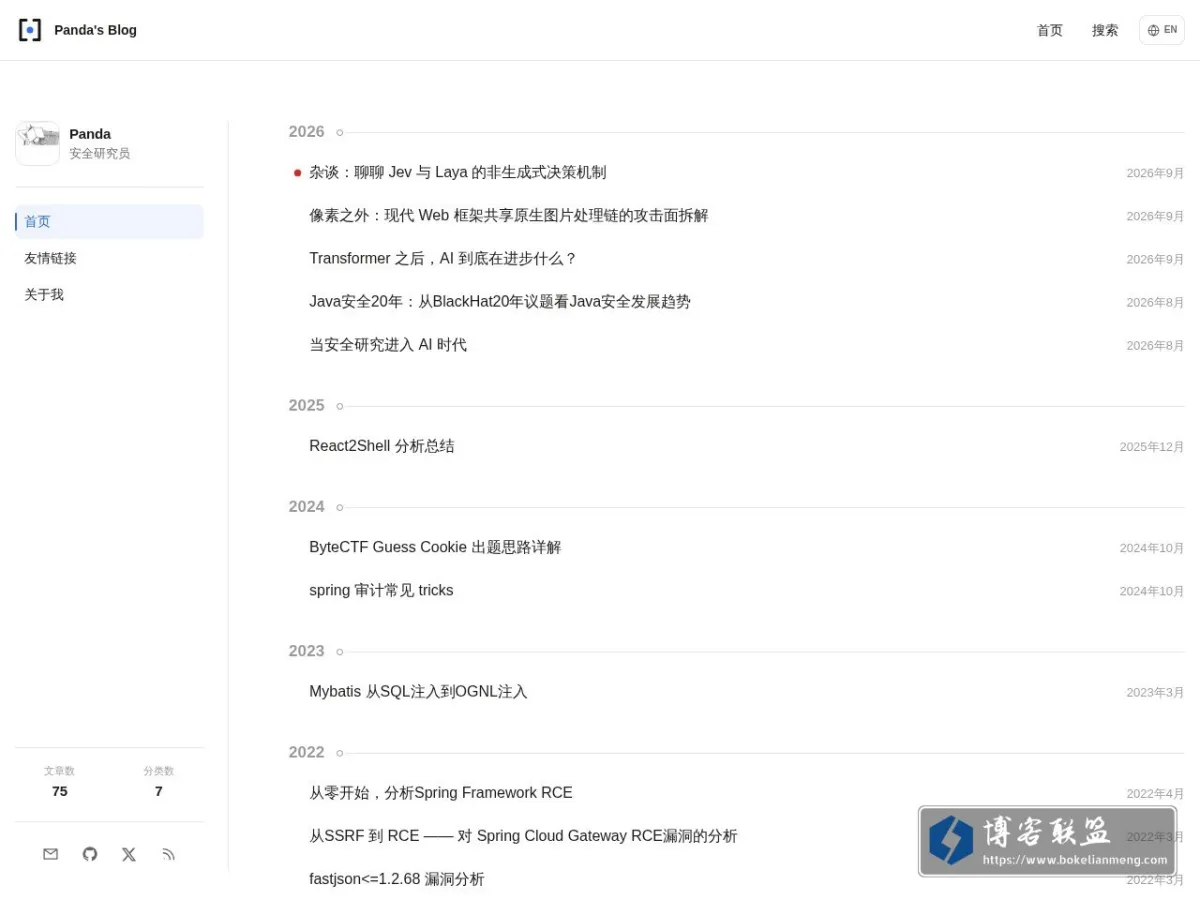
Task: Click the 2022年4月 date of Spring Framework RCE
Action: coord(1155,794)
